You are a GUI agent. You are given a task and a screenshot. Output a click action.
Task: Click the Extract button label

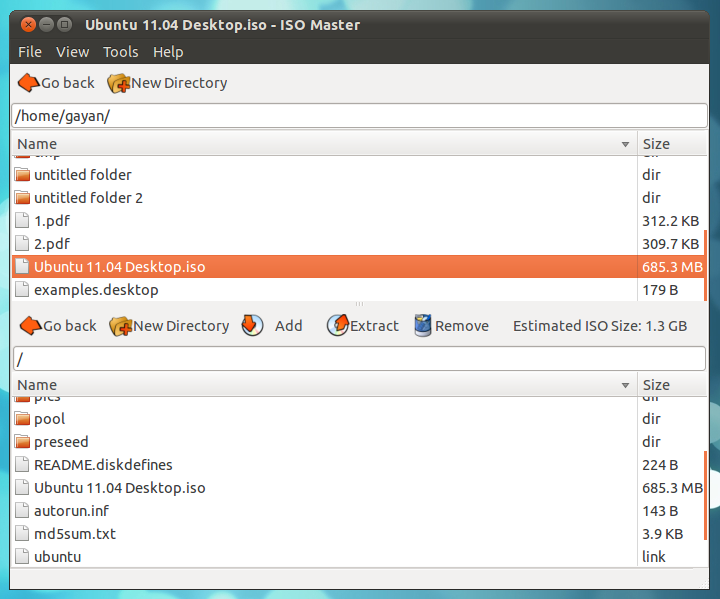tap(374, 326)
